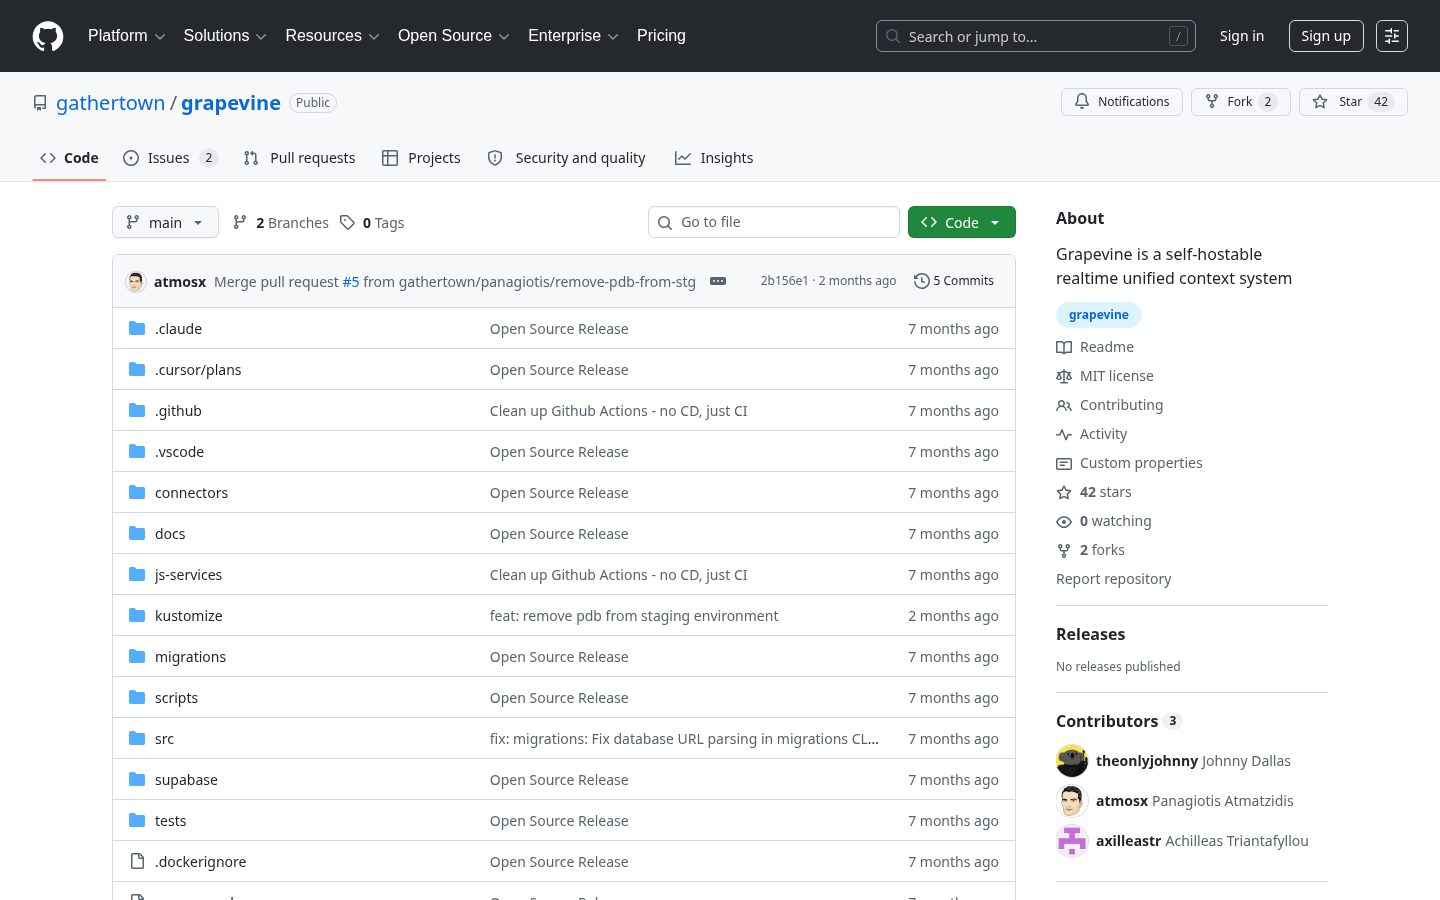Click the .github folder icon

point(137,410)
